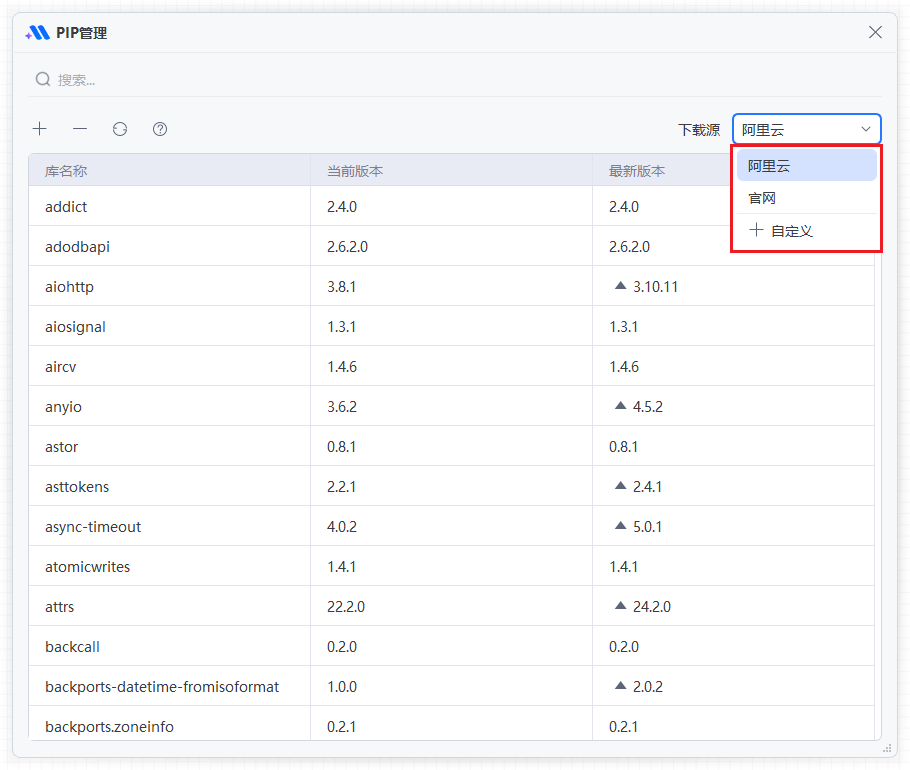
Task: Select the backports-datetime-fromisoformat library name
Action: point(162,687)
